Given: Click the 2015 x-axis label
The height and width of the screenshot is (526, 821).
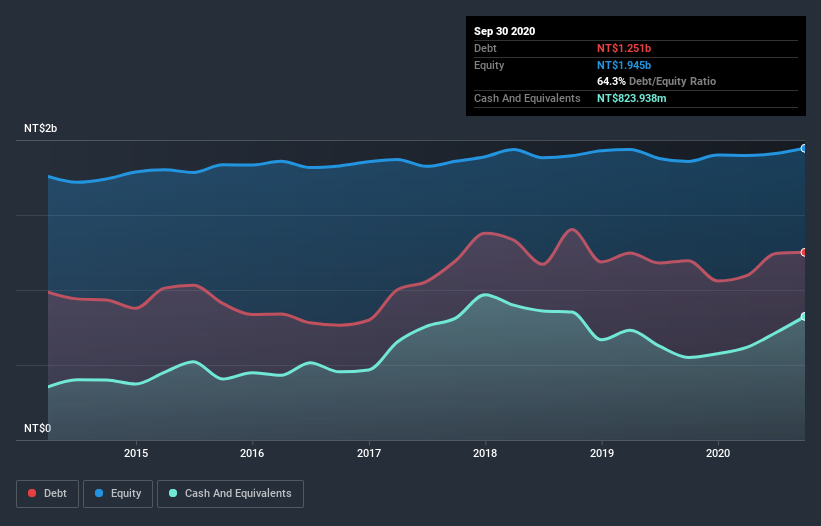Looking at the screenshot, I should [x=136, y=453].
